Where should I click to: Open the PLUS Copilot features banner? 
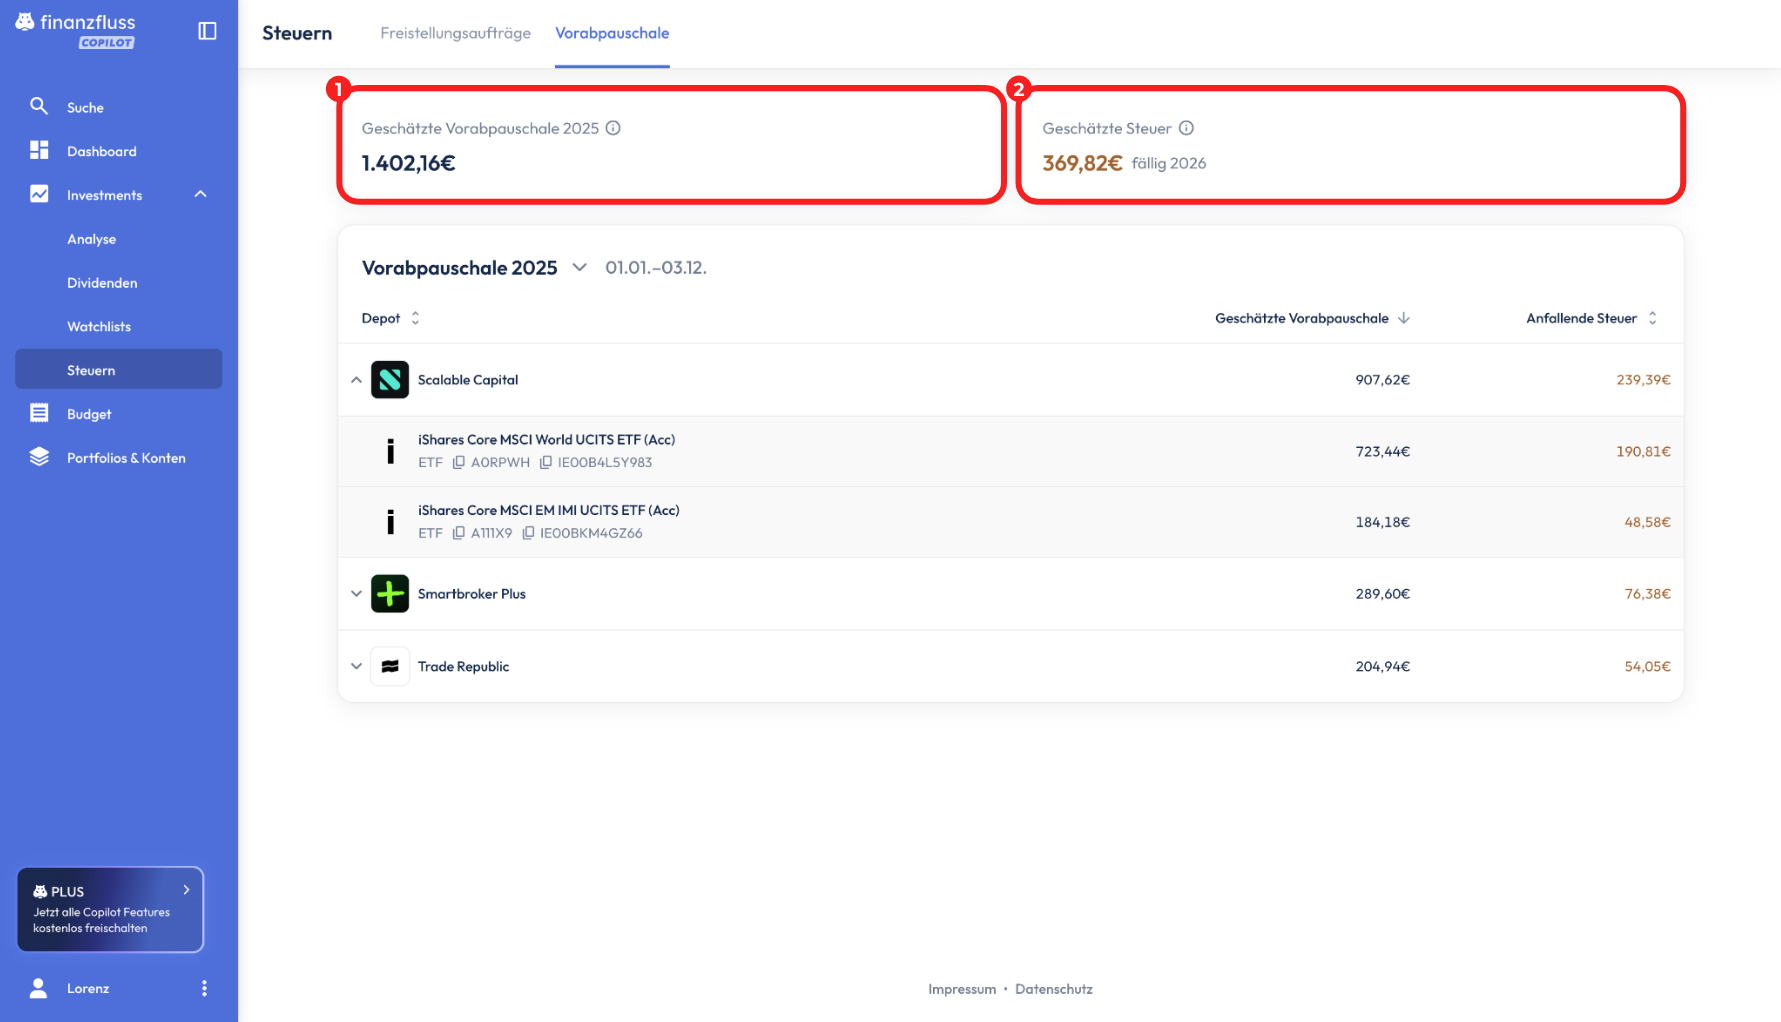click(110, 909)
